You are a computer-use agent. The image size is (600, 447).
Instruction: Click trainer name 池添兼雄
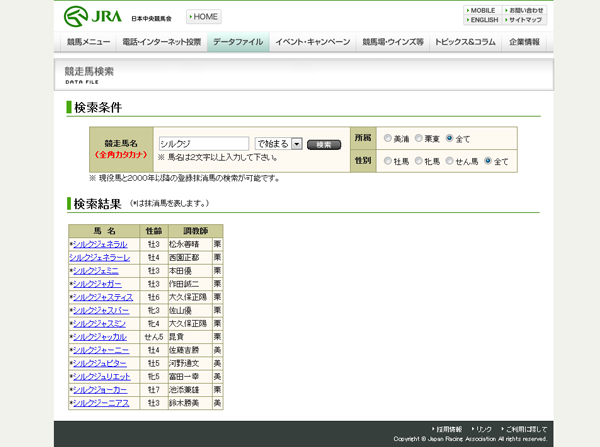[184, 390]
